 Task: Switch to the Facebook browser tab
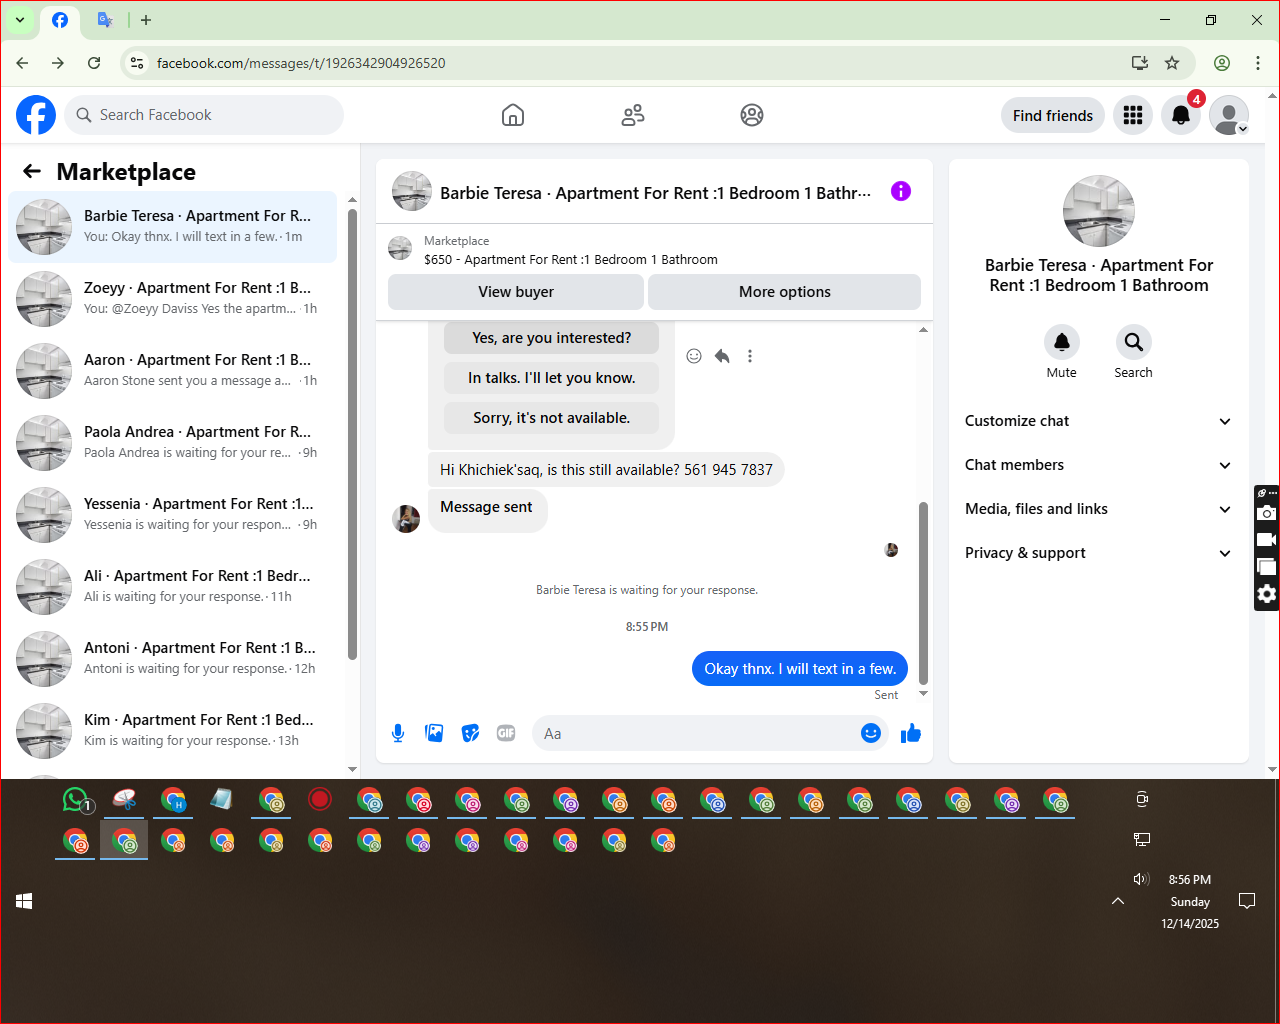point(60,20)
